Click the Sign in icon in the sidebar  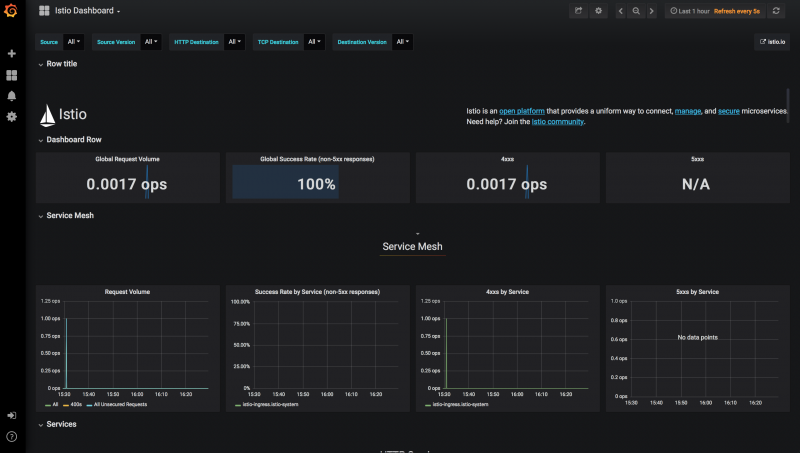pos(12,415)
